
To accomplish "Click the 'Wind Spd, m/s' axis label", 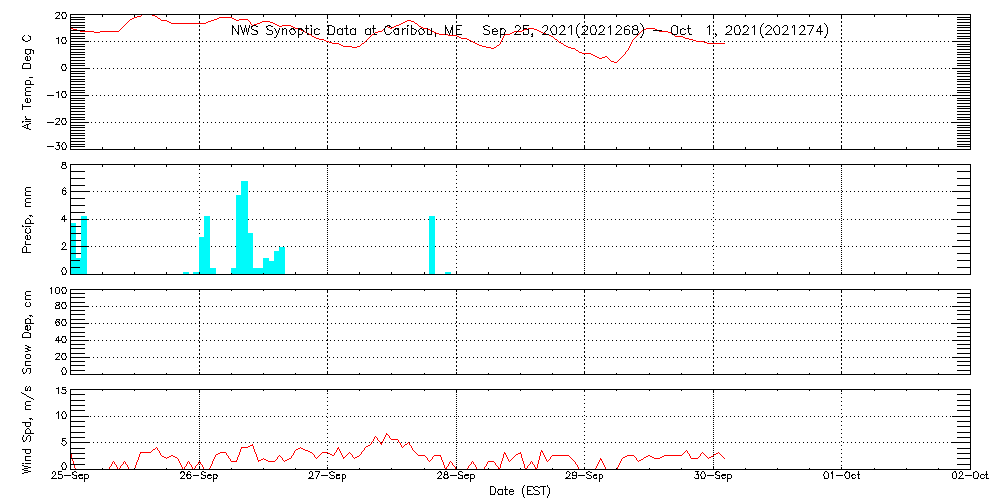I will pos(28,427).
